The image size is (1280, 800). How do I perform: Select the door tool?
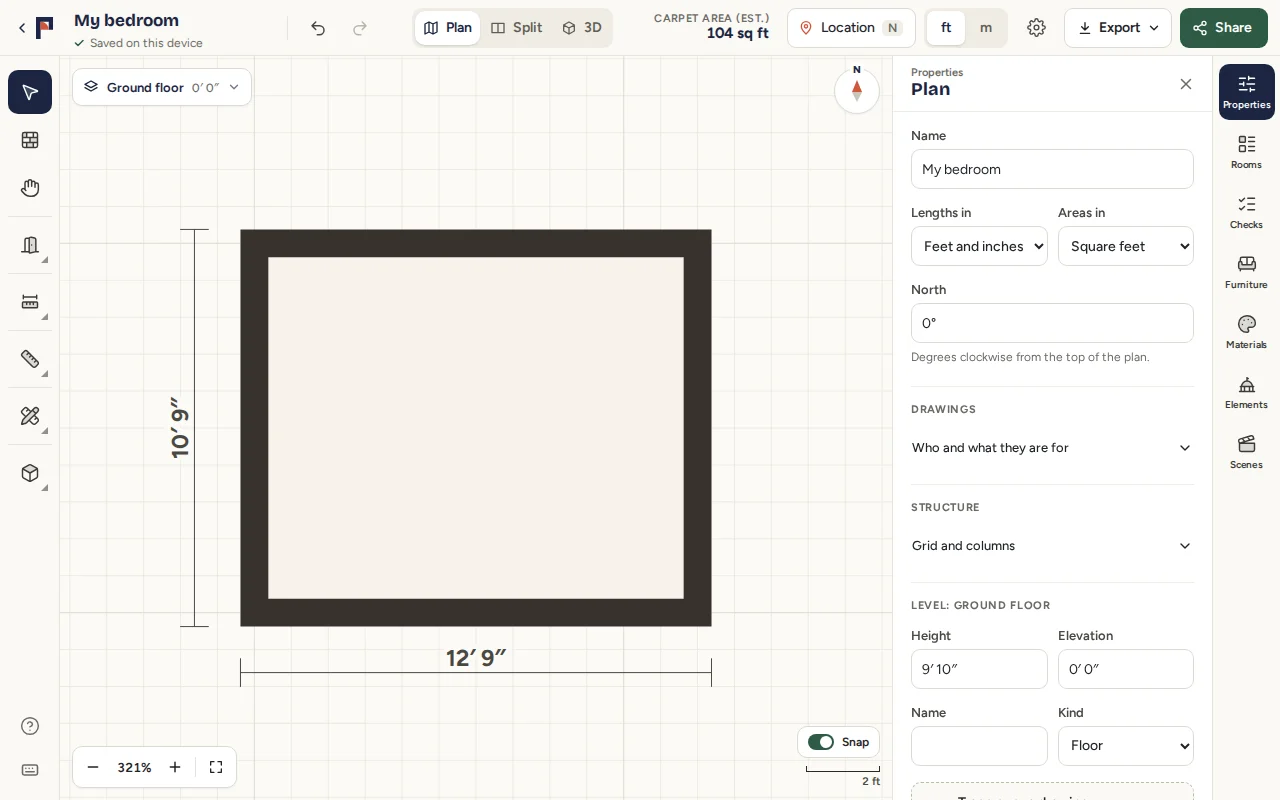pos(30,245)
